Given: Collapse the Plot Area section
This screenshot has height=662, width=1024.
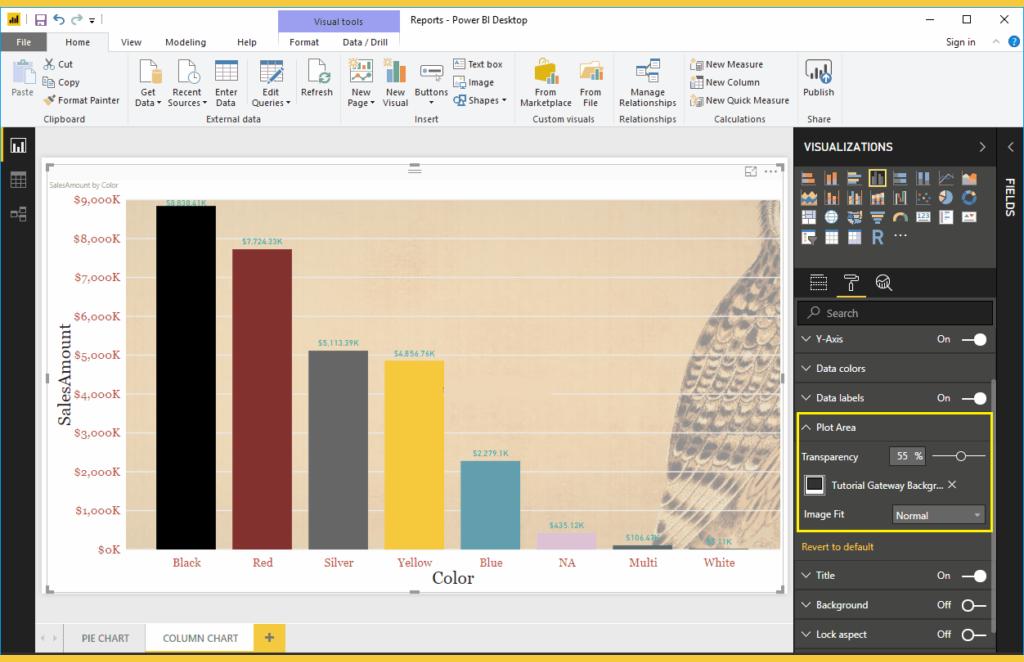Looking at the screenshot, I should pyautogui.click(x=807, y=428).
